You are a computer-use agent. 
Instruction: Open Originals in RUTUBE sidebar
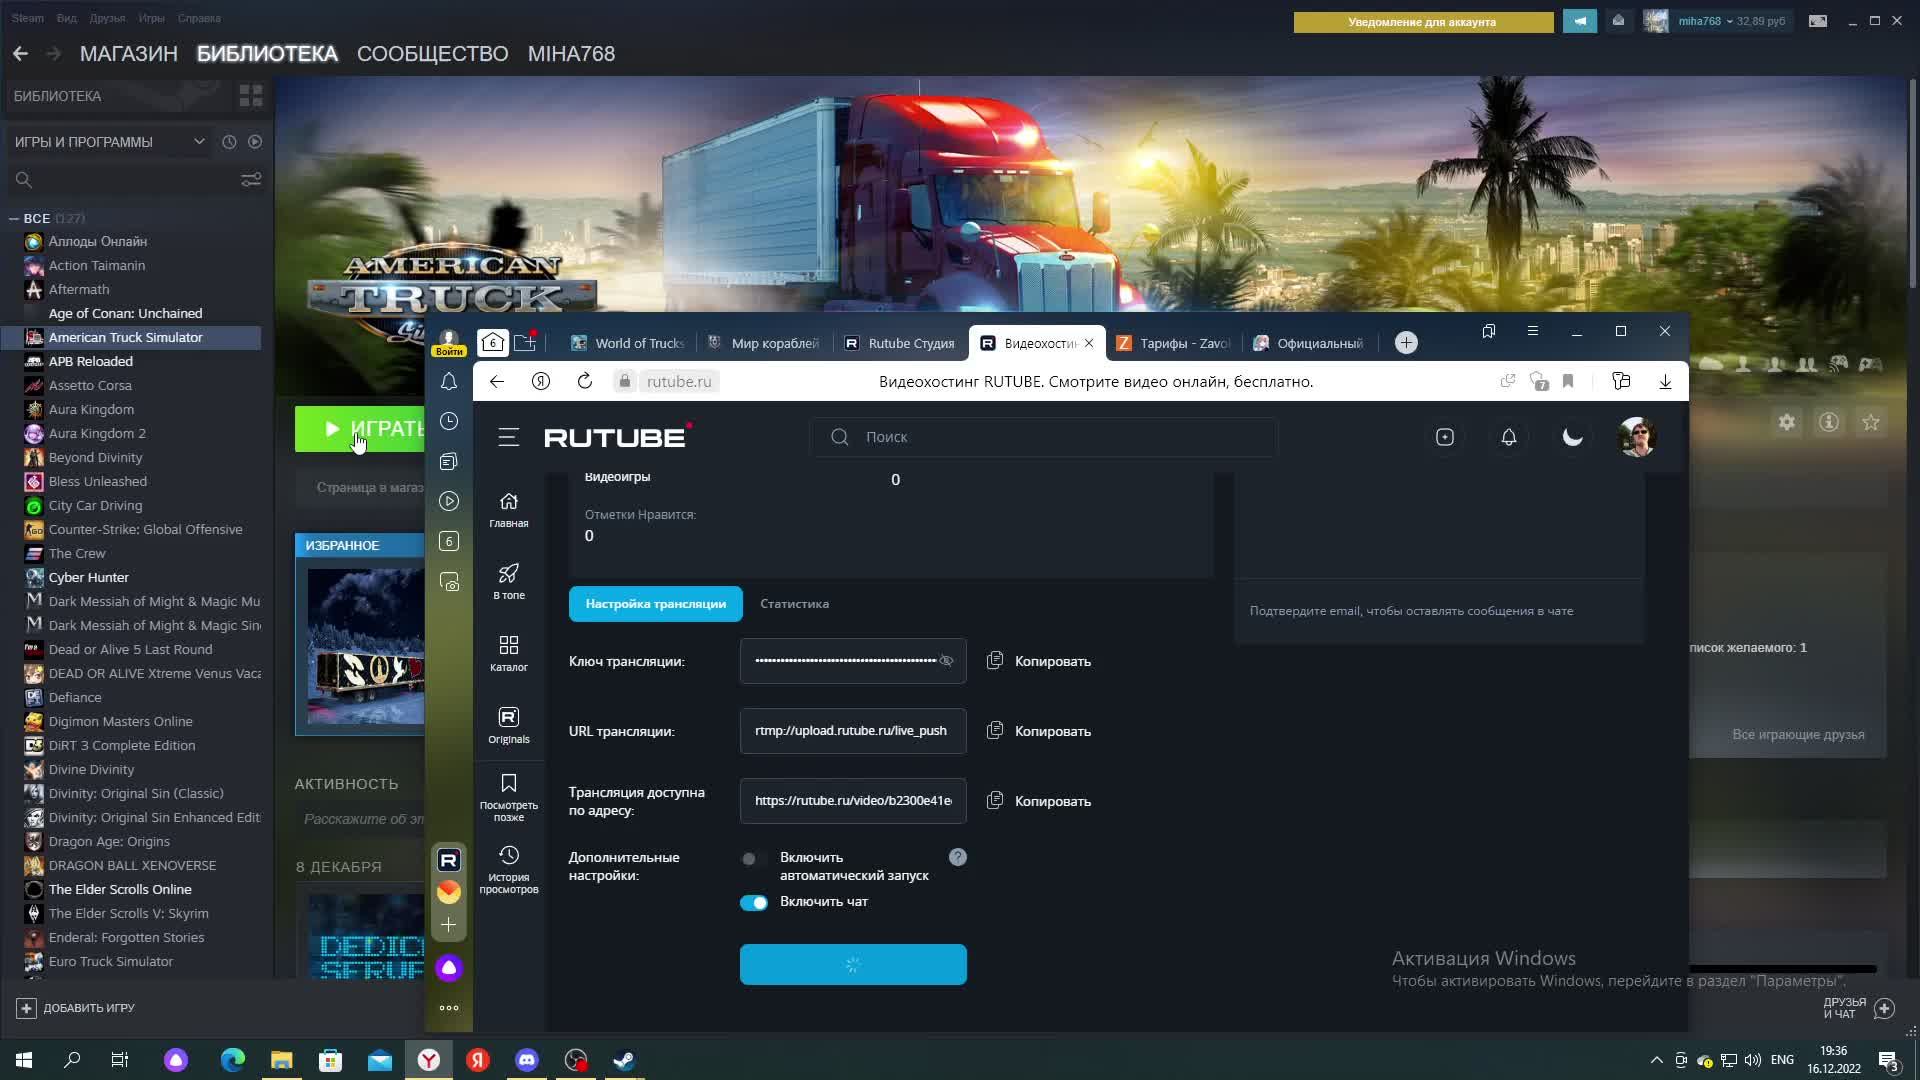point(508,725)
